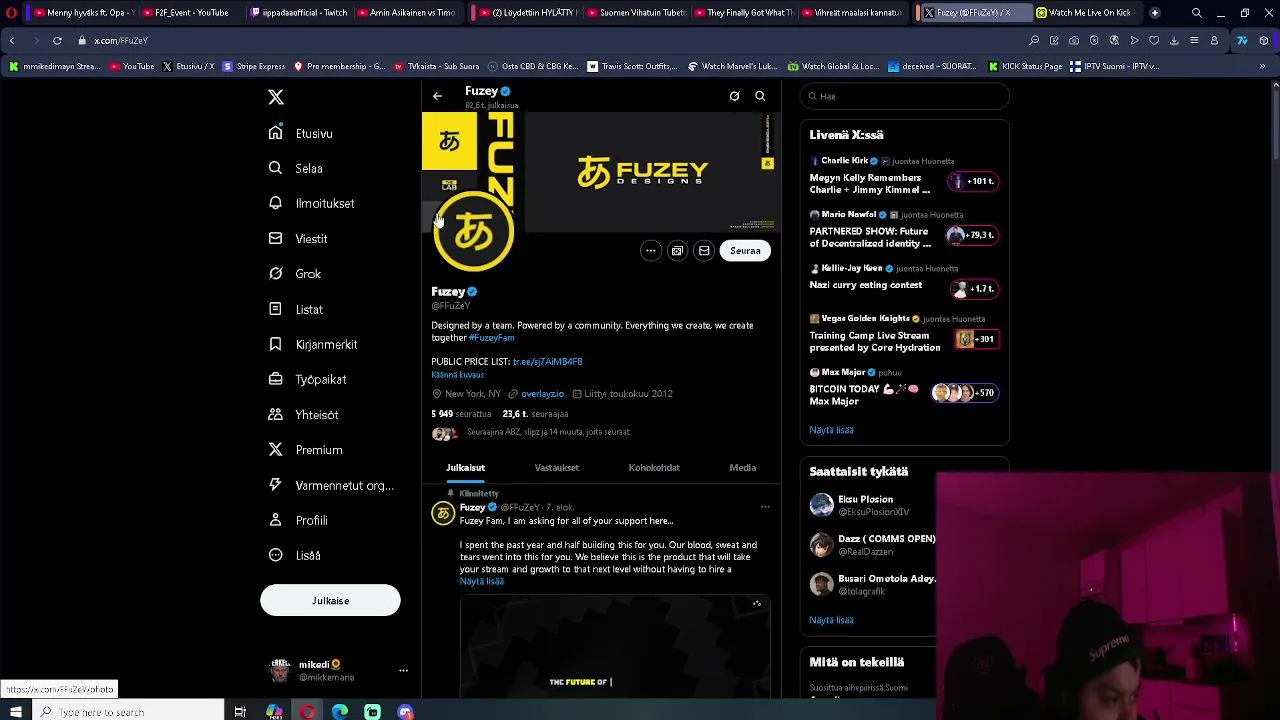Switch to the Vastaukset tab

point(557,468)
